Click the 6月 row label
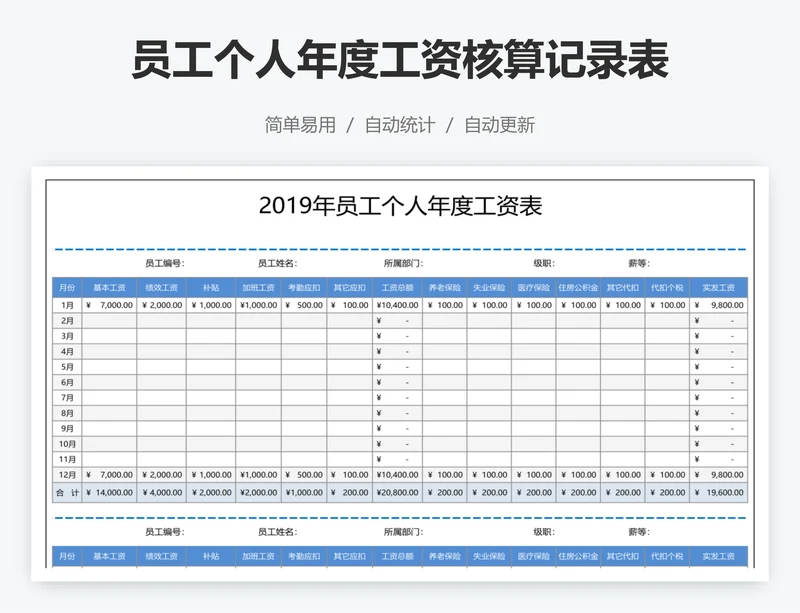Viewport: 800px width, 613px height. point(67,382)
